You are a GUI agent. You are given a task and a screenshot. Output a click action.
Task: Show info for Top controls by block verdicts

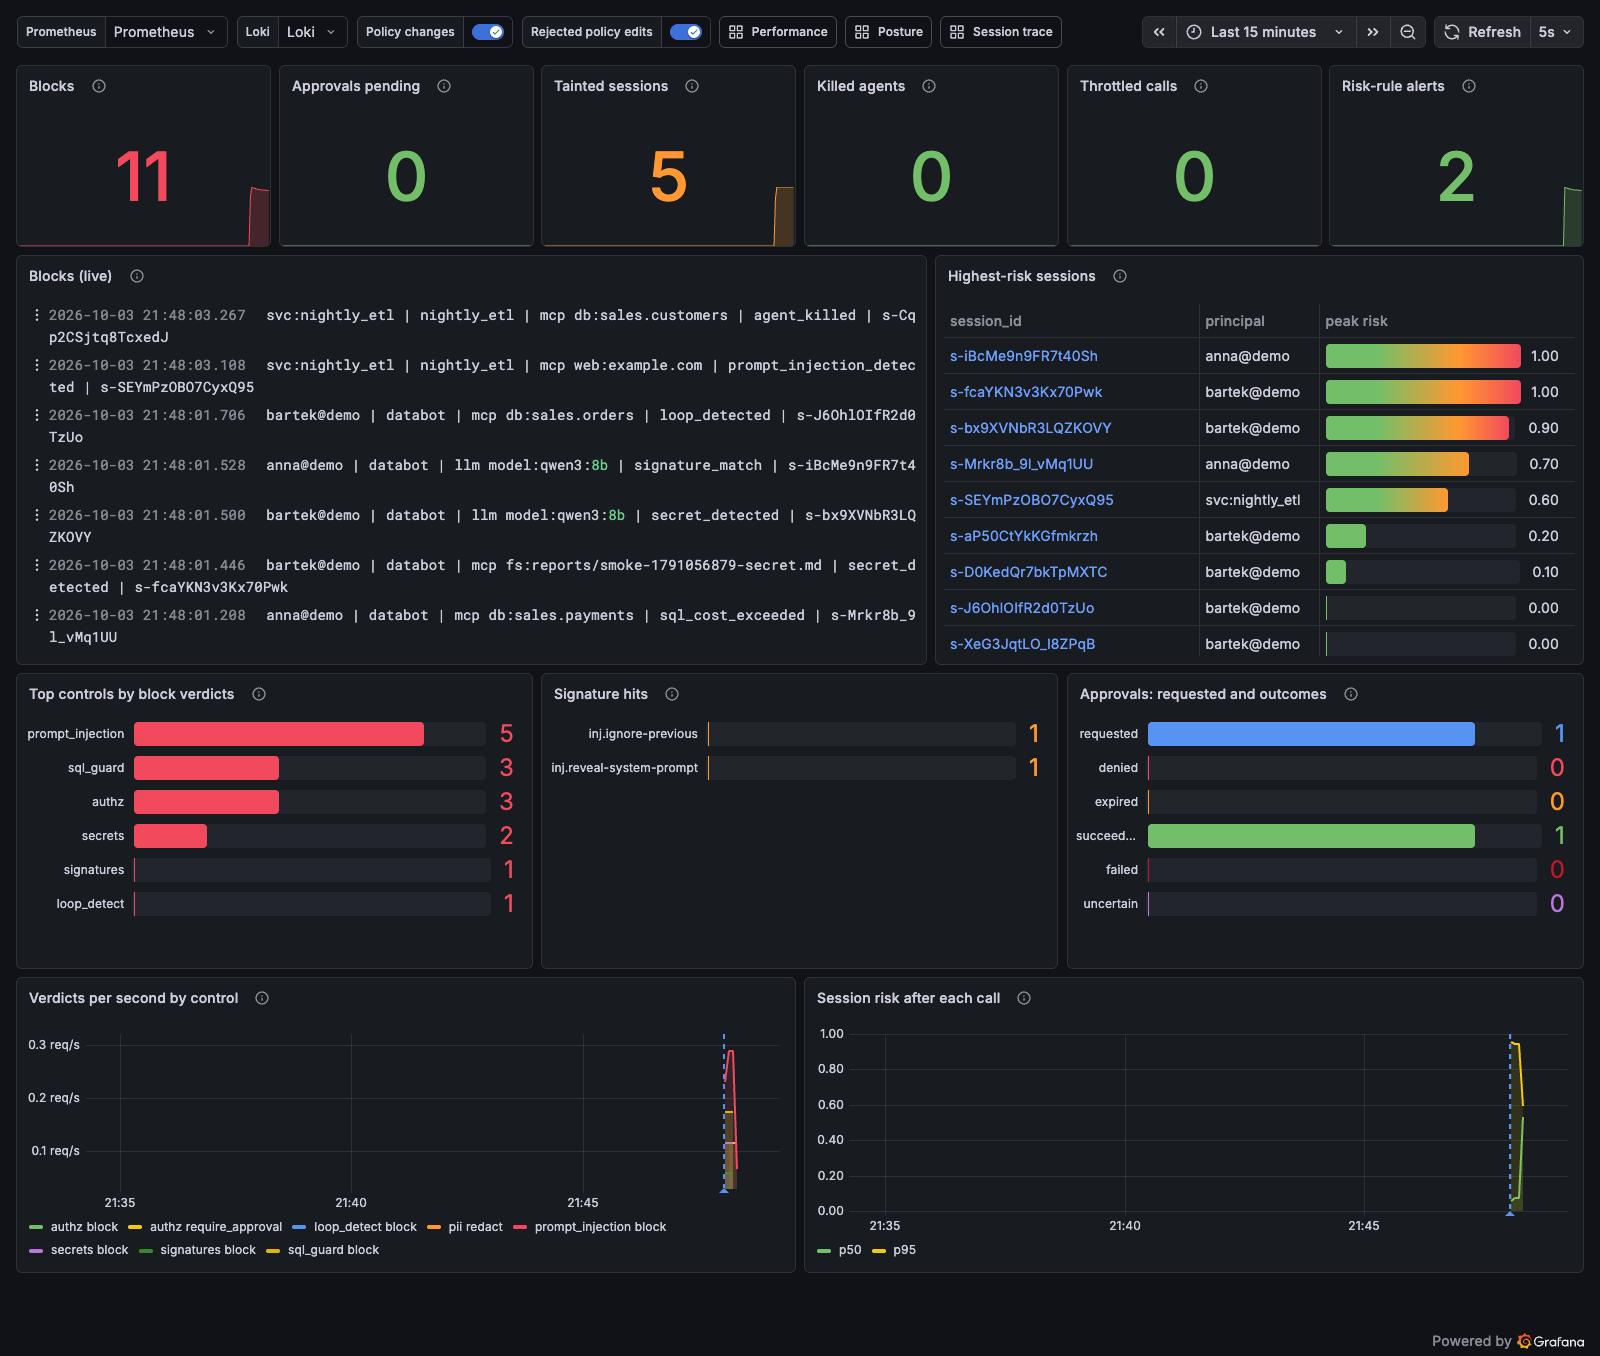(x=259, y=694)
